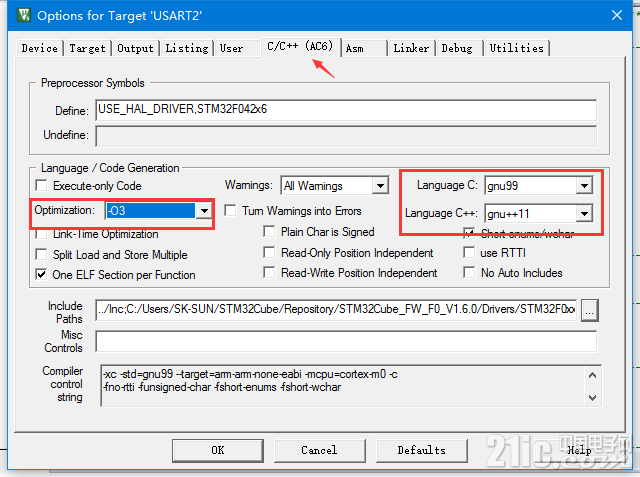640x477 pixels.
Task: Enable Split Load and Store Multiple
Action: pyautogui.click(x=41, y=255)
